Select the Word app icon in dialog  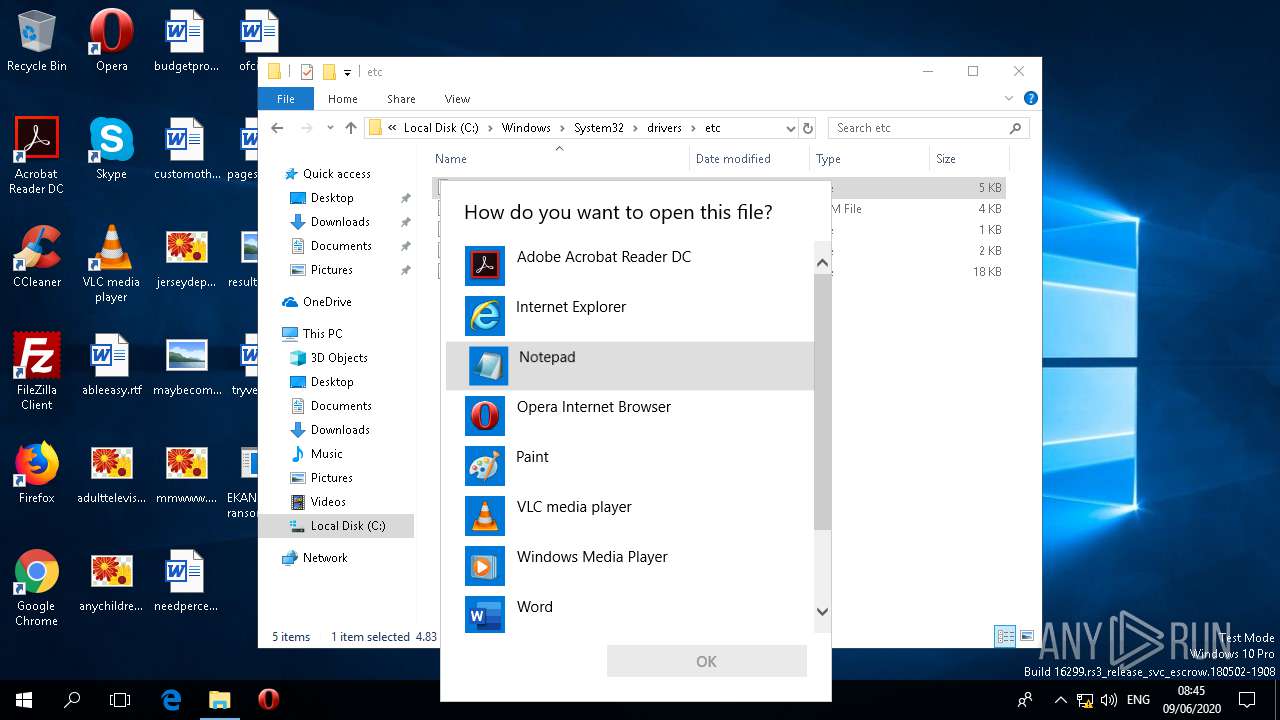(x=485, y=615)
